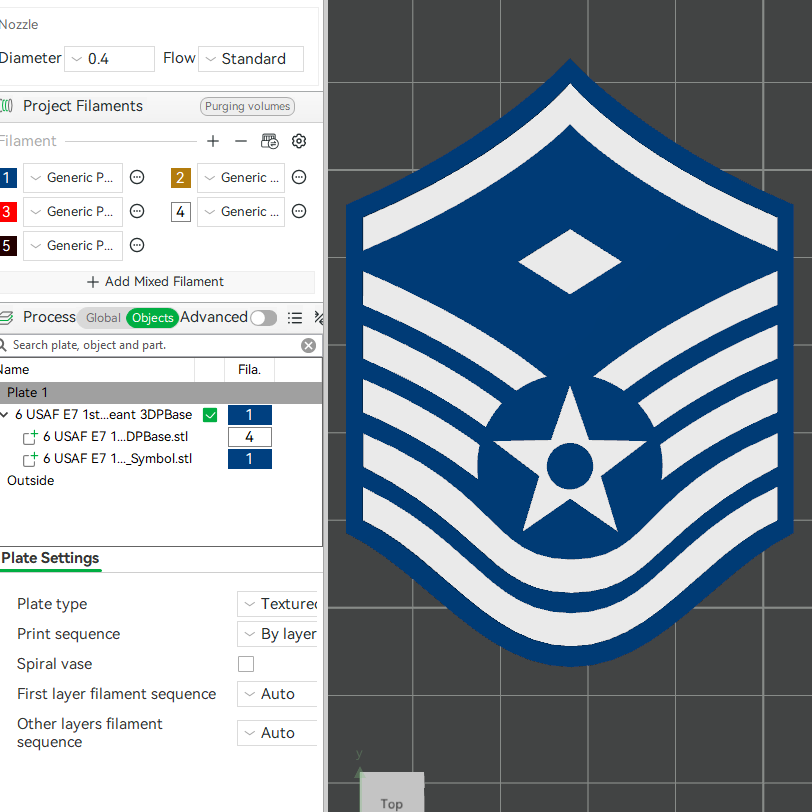This screenshot has width=812, height=812.
Task: Click filament cell 1 of USAF E7 object
Action: (x=250, y=415)
